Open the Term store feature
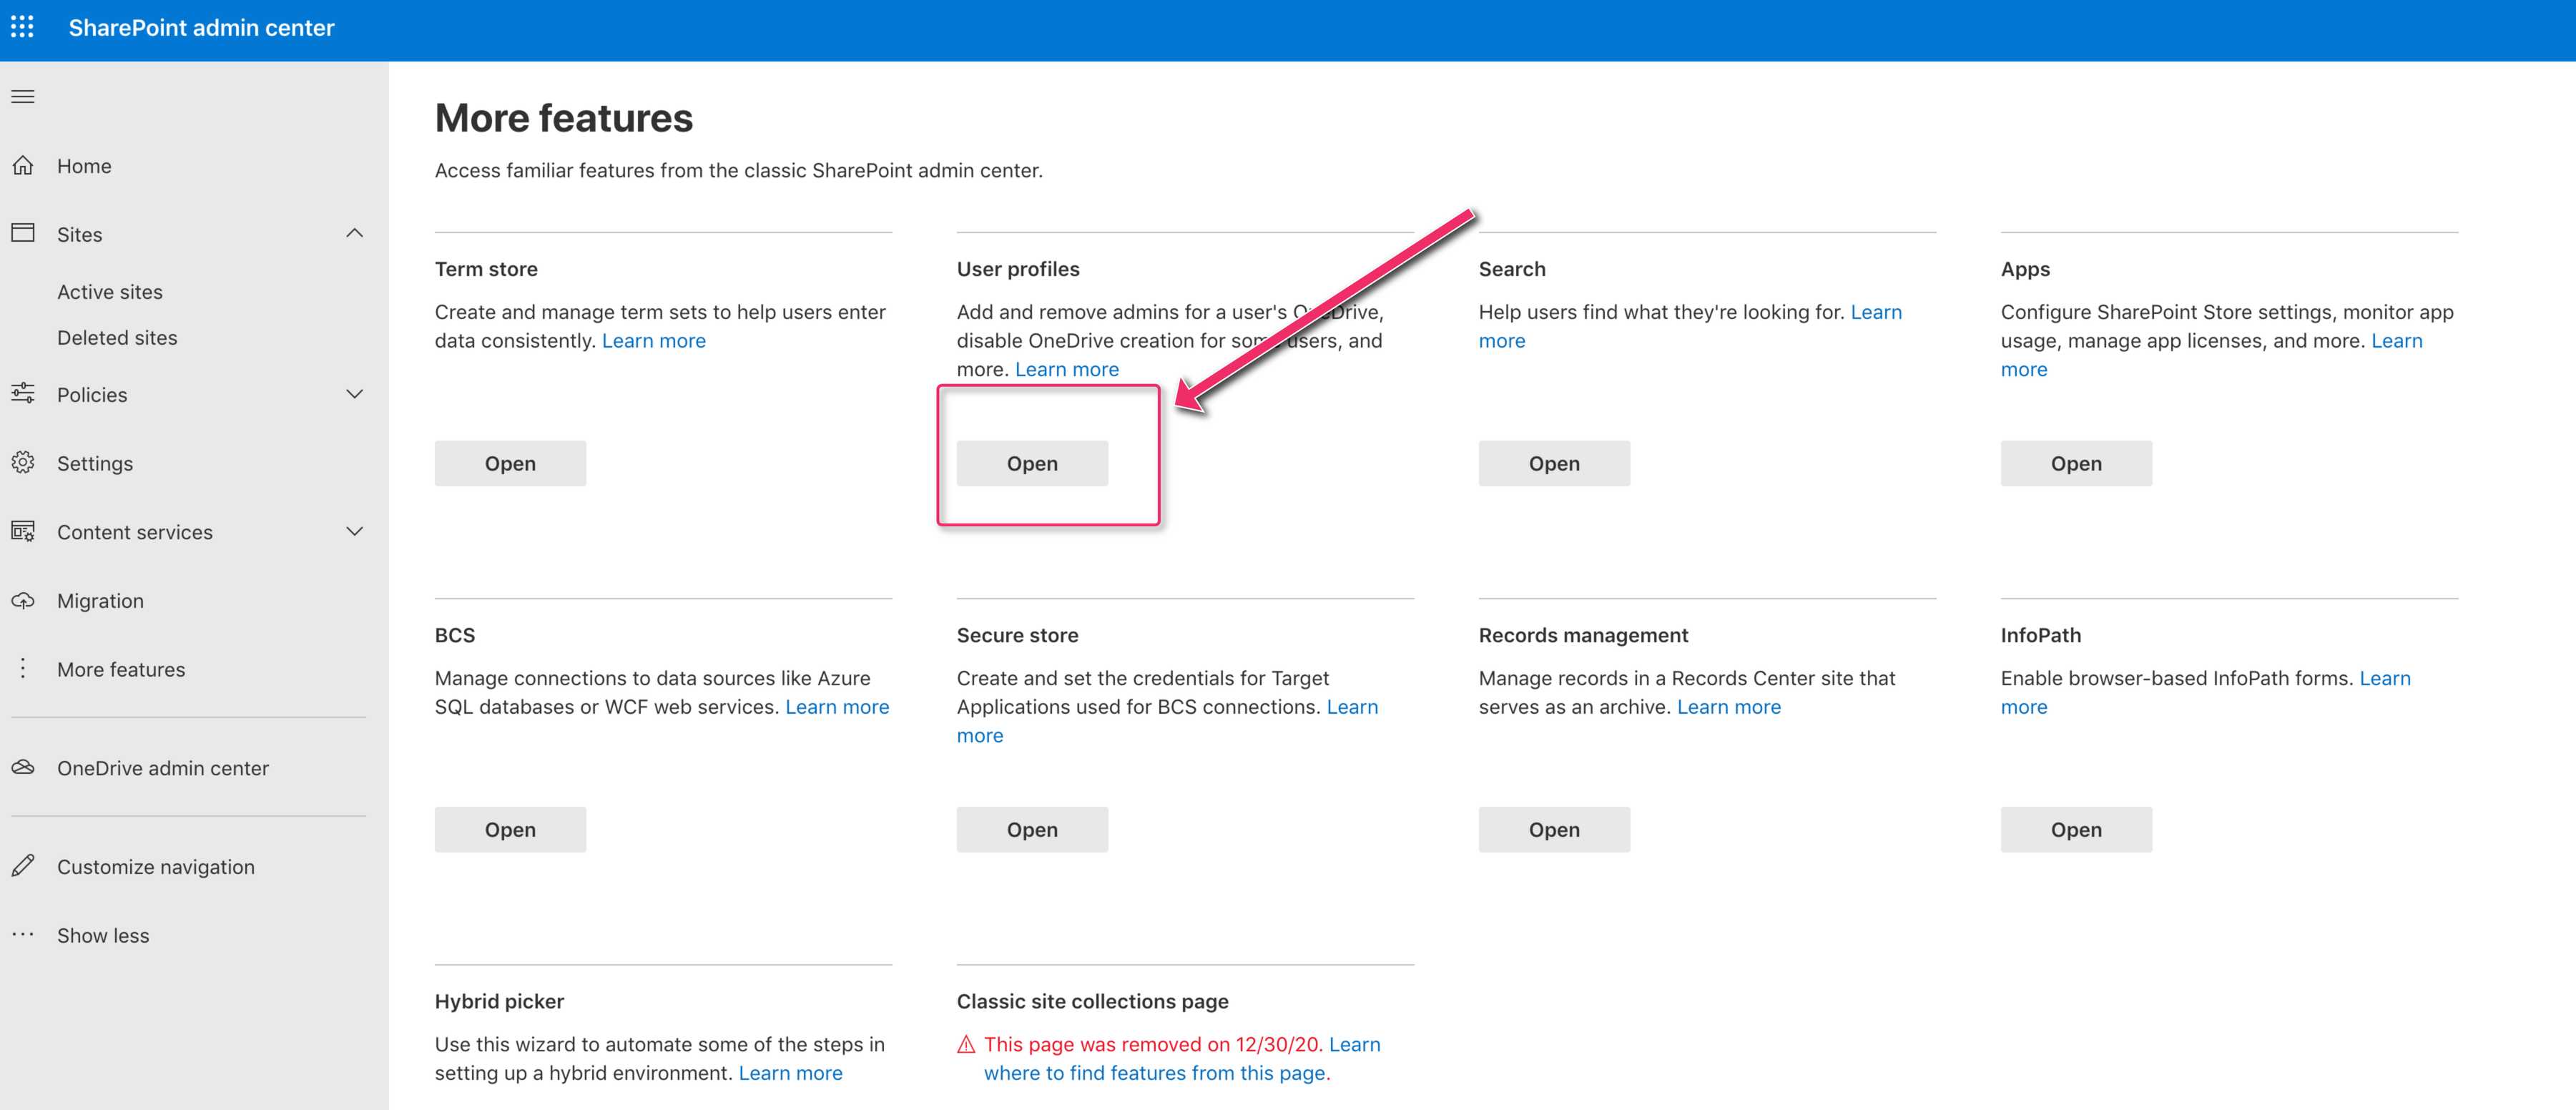Screen dimensions: 2576x1110 pyautogui.click(x=510, y=463)
